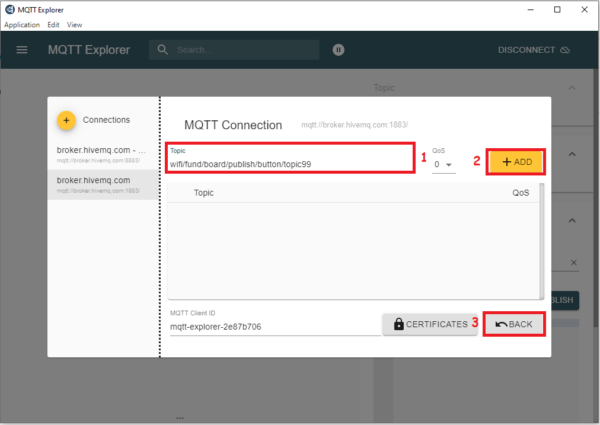Click the MQTT Explorer title bar logo
This screenshot has width=600, height=425.
9,9
